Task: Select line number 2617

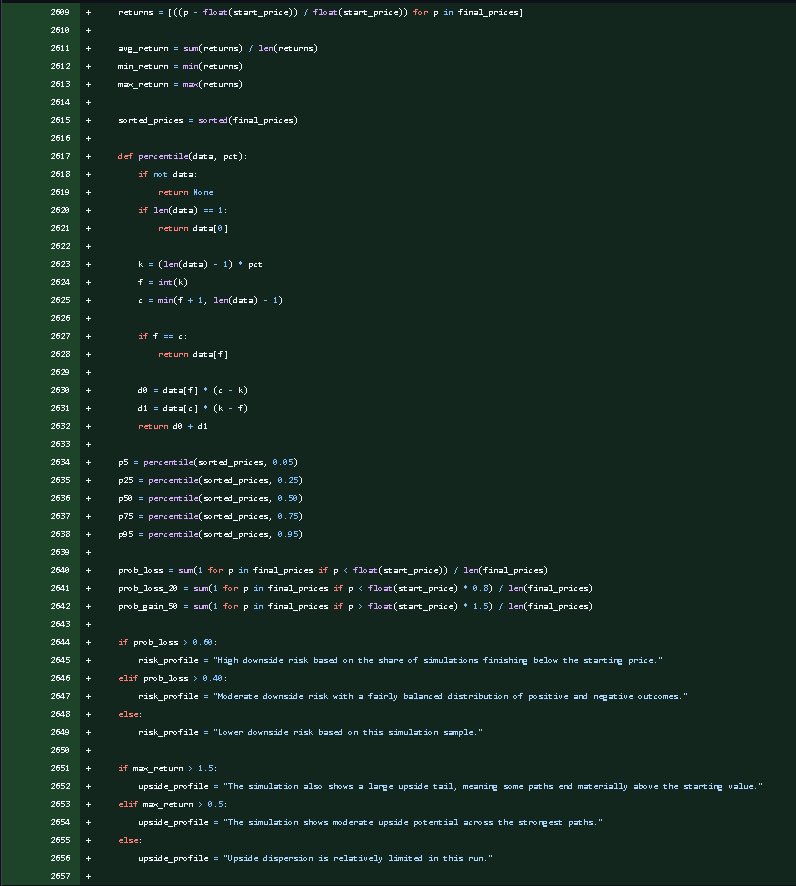Action: [x=60, y=156]
